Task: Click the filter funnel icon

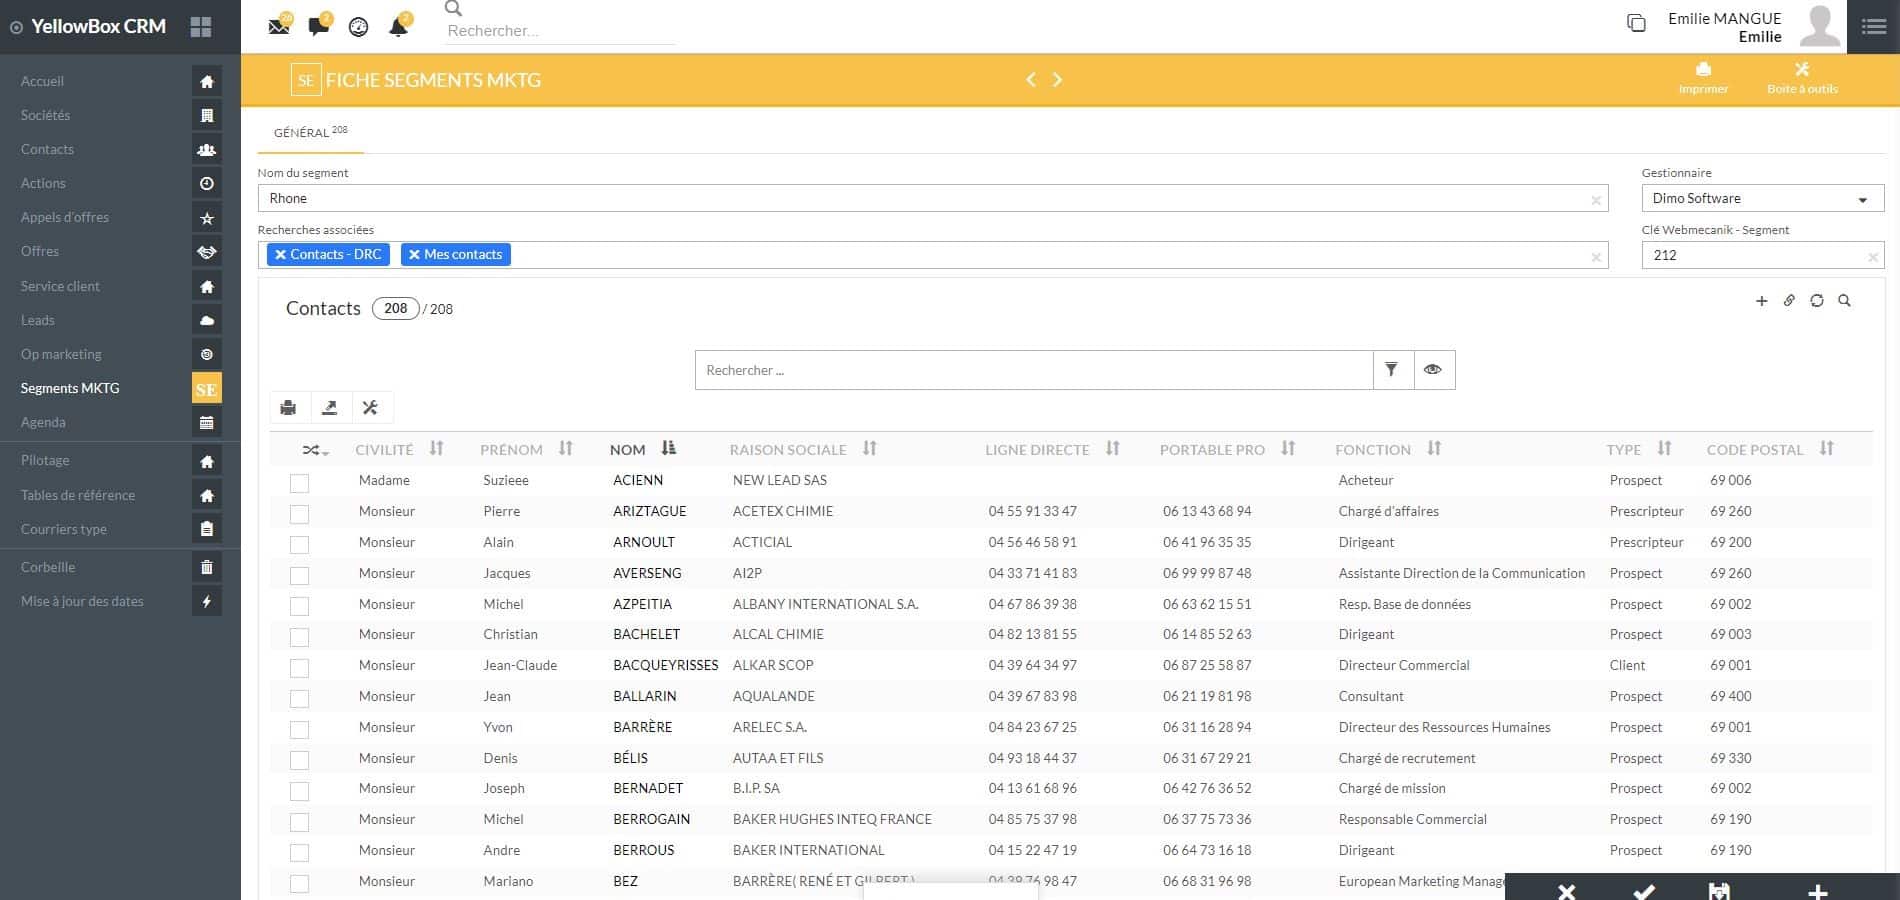Action: point(1391,370)
